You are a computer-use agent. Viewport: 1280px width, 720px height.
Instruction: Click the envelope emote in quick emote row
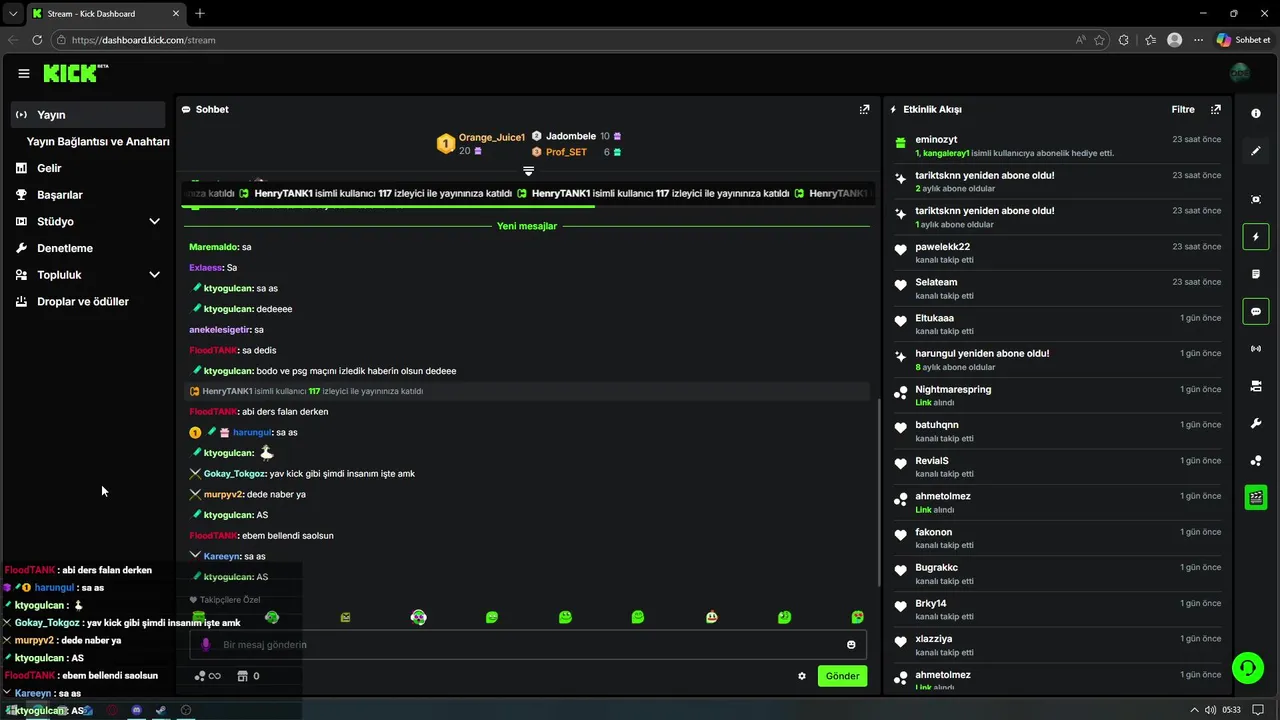tap(345, 617)
